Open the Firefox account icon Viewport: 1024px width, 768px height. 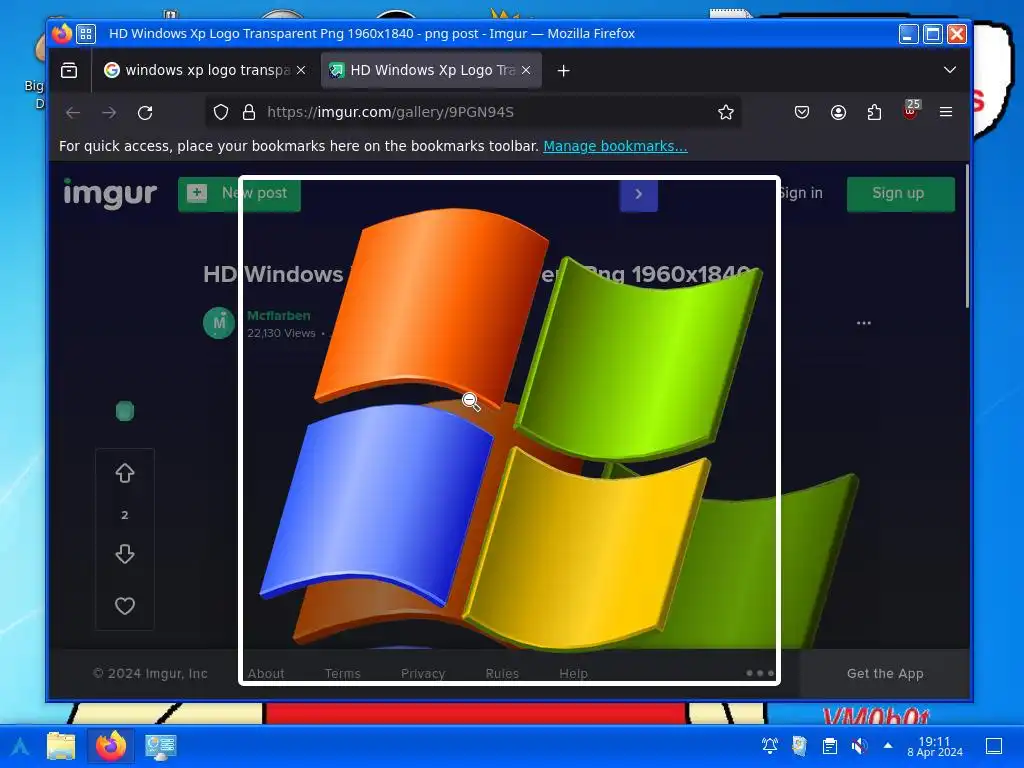tap(839, 112)
